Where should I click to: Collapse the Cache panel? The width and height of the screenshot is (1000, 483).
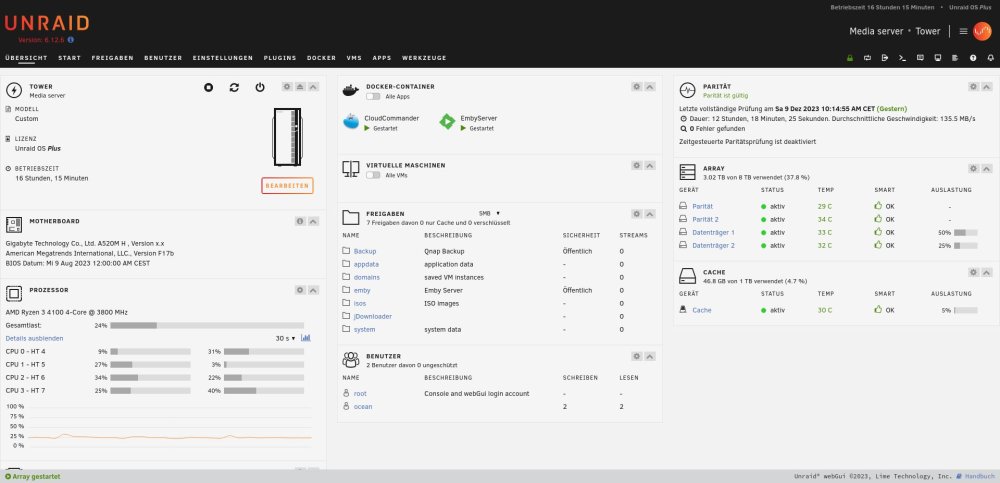point(987,272)
